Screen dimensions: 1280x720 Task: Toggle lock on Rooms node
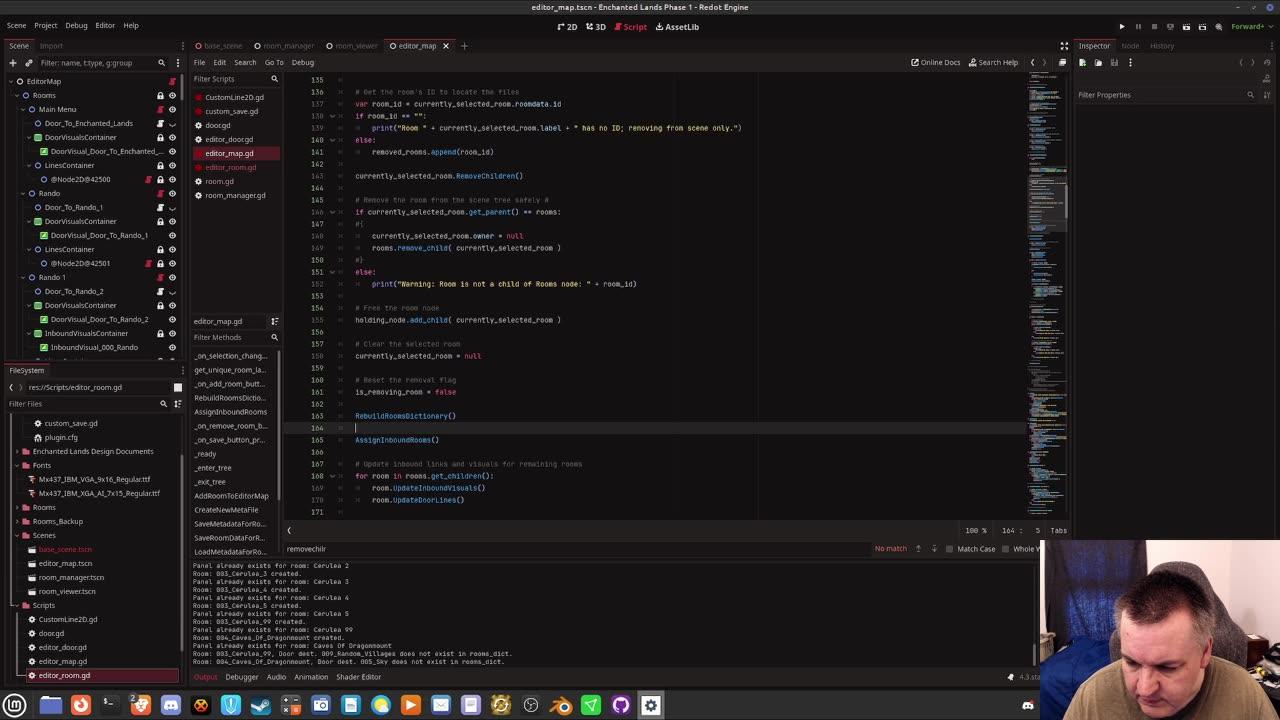point(160,95)
